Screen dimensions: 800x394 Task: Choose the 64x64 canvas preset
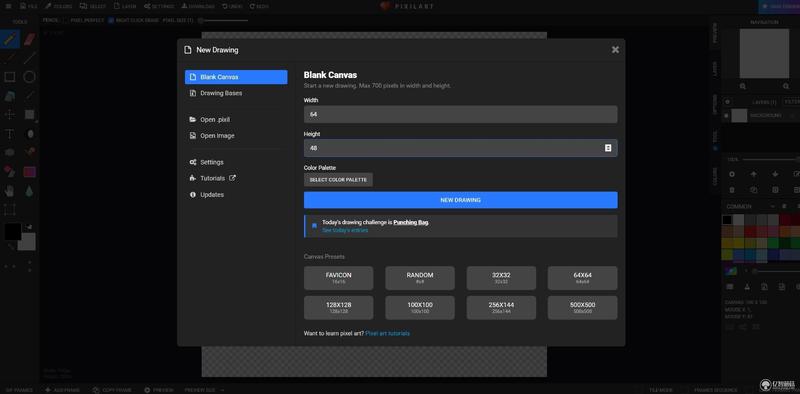(583, 278)
